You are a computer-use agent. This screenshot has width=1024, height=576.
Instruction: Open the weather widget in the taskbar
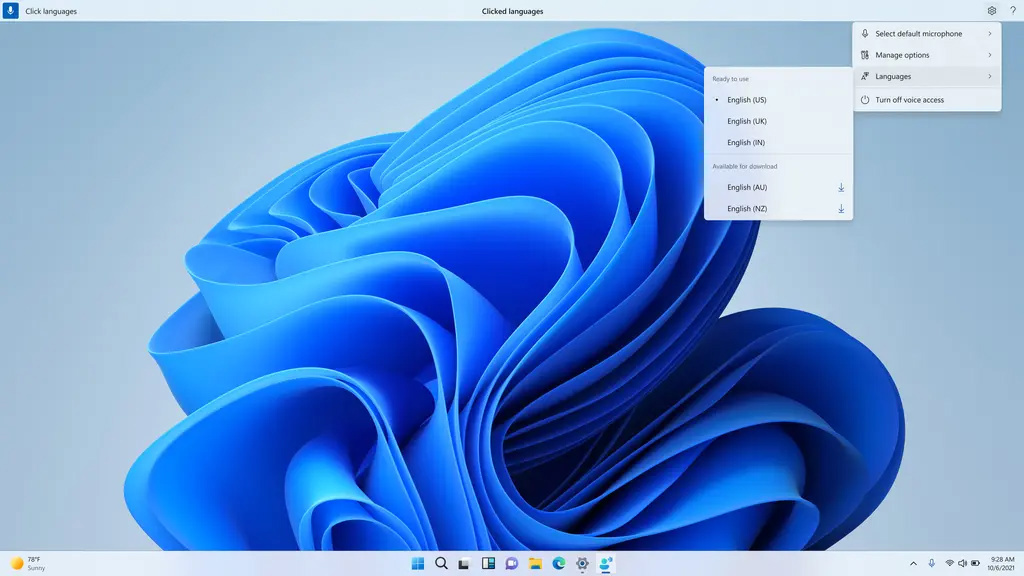coord(30,563)
